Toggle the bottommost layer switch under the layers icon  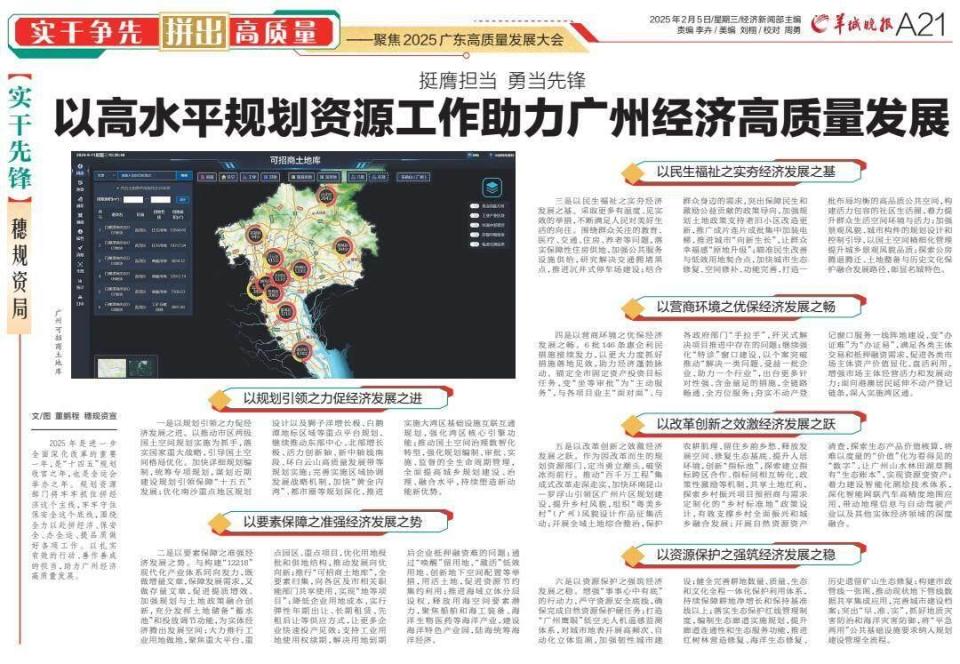click(x=474, y=244)
